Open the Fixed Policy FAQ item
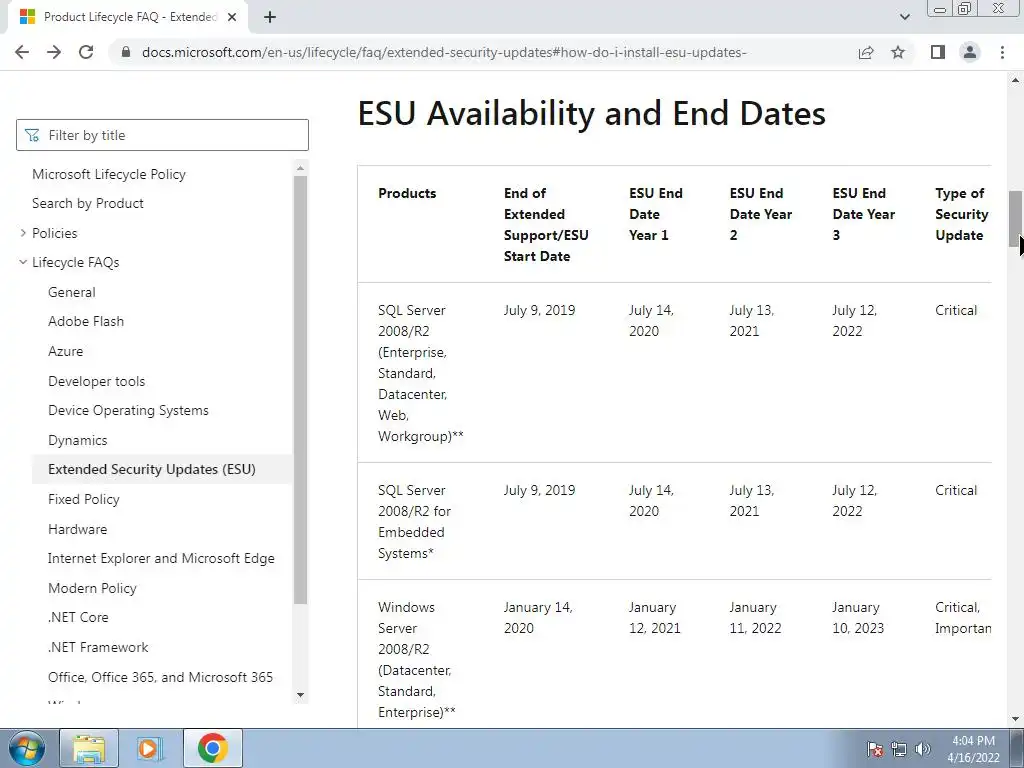This screenshot has width=1024, height=768. (84, 499)
